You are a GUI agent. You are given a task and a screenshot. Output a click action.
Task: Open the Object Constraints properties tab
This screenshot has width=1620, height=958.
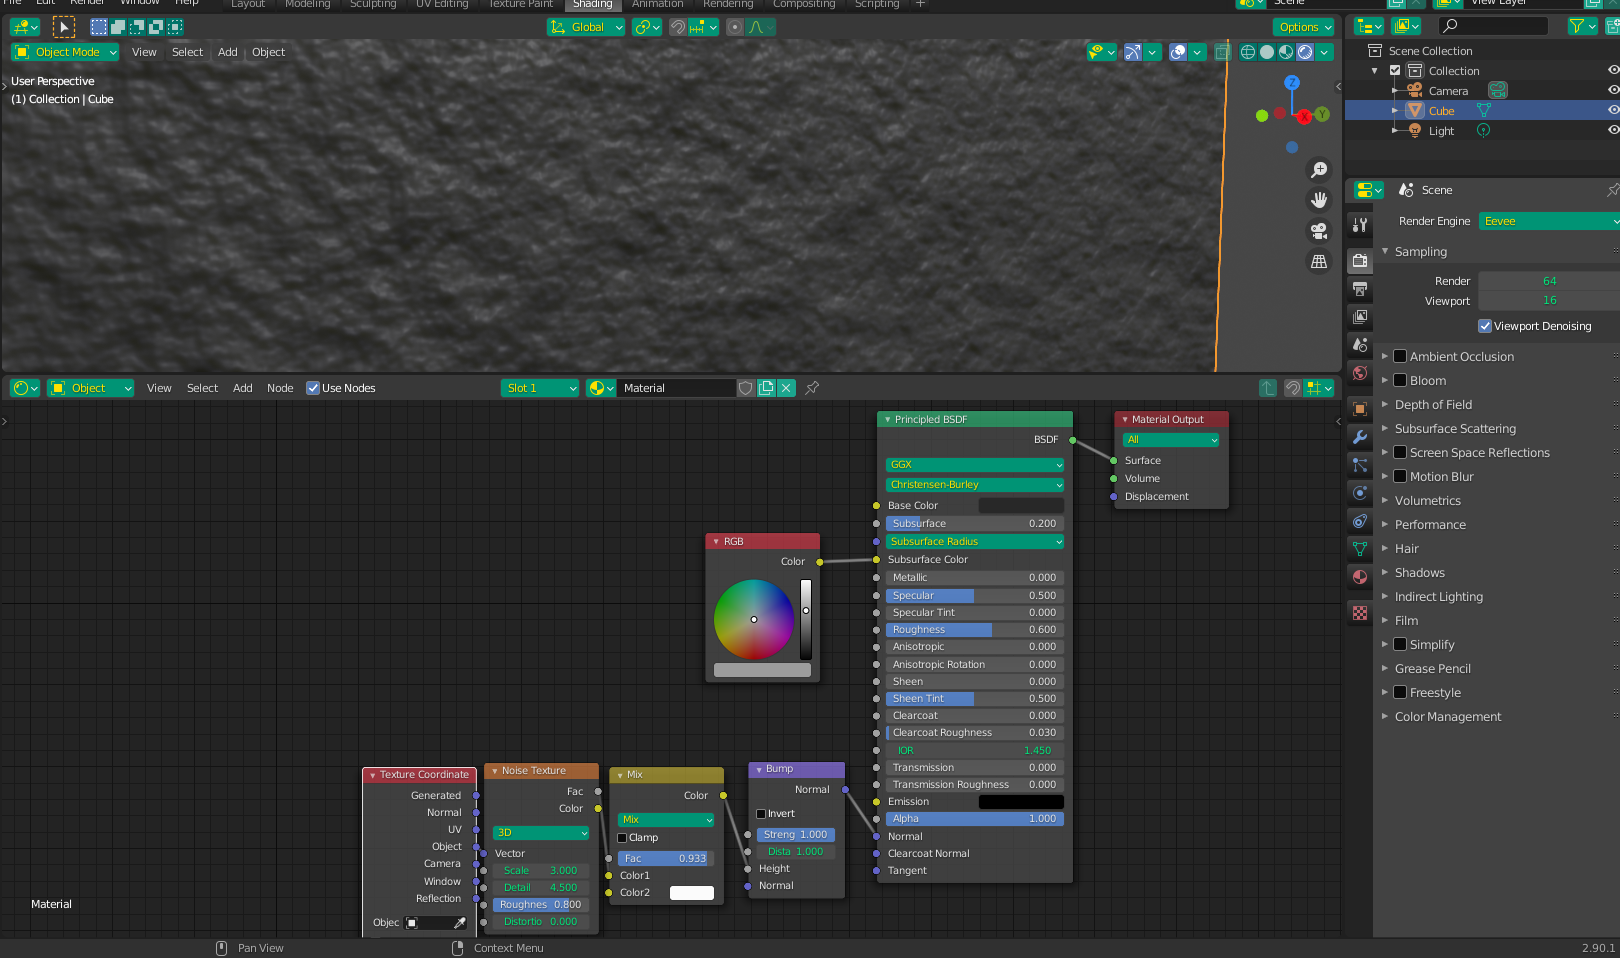click(x=1360, y=521)
